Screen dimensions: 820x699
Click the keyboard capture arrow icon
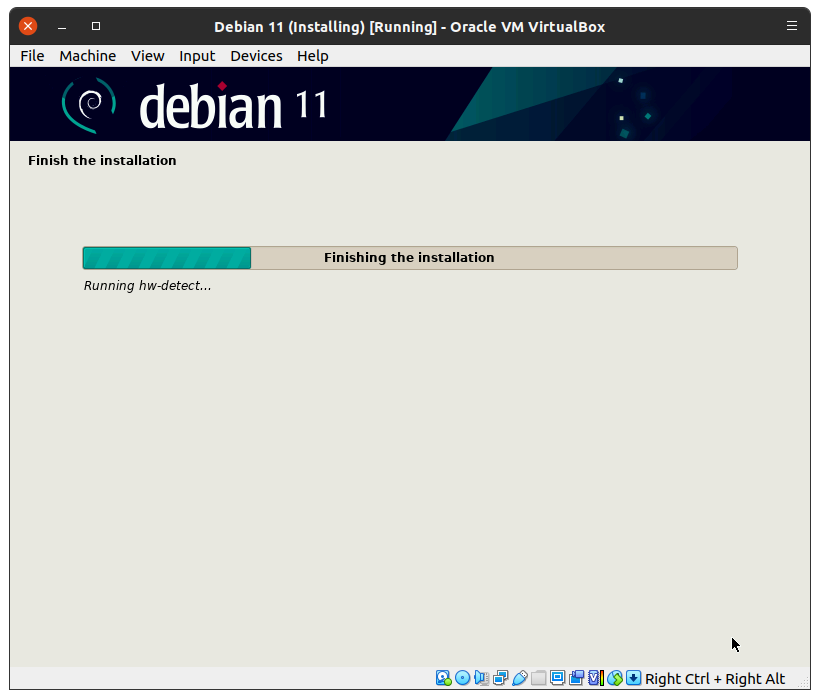(634, 678)
